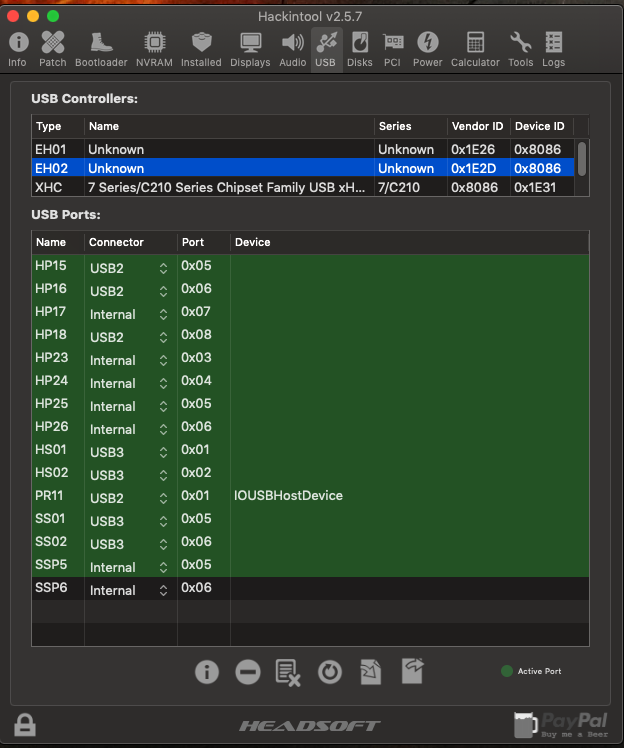This screenshot has height=748, width=624.
Task: Open connector dropdown for SS02
Action: (x=129, y=544)
